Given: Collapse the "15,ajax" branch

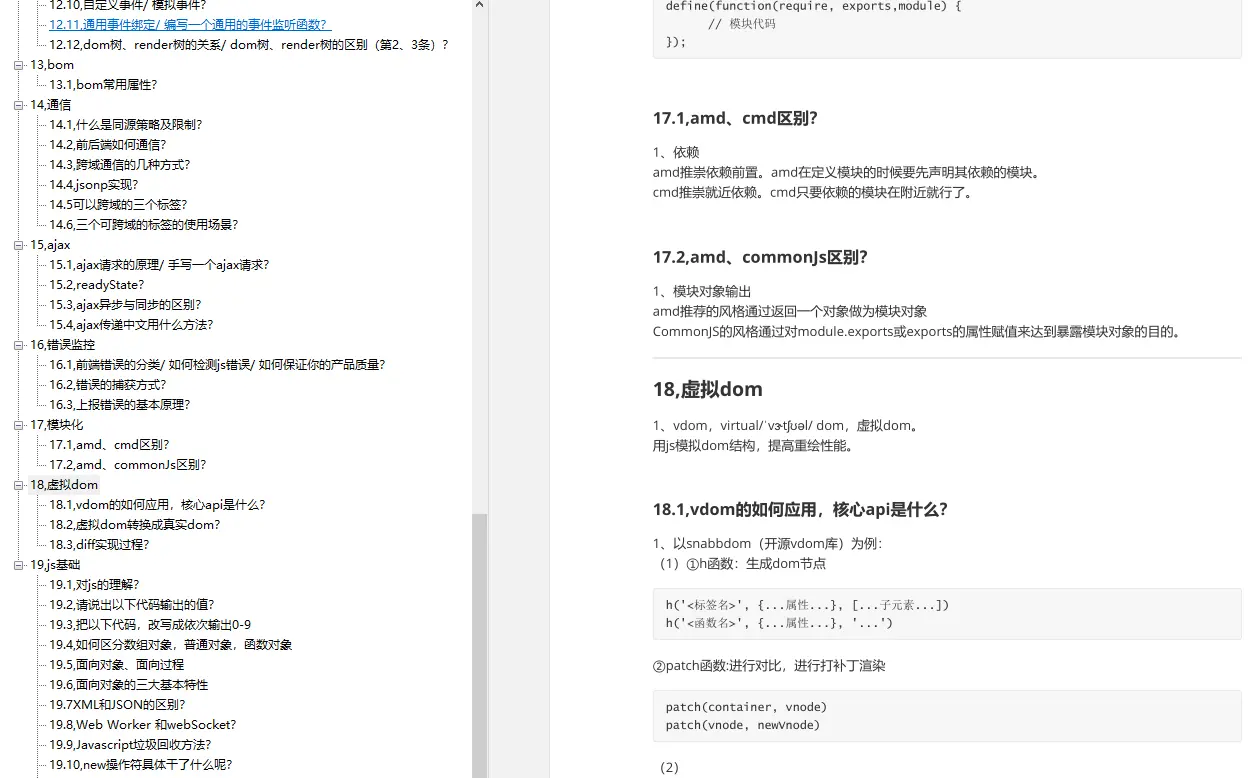Looking at the screenshot, I should (18, 244).
